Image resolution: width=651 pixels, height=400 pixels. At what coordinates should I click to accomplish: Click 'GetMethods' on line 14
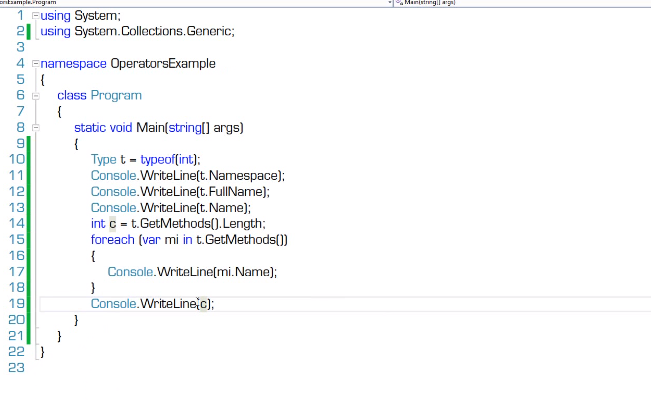coord(175,224)
